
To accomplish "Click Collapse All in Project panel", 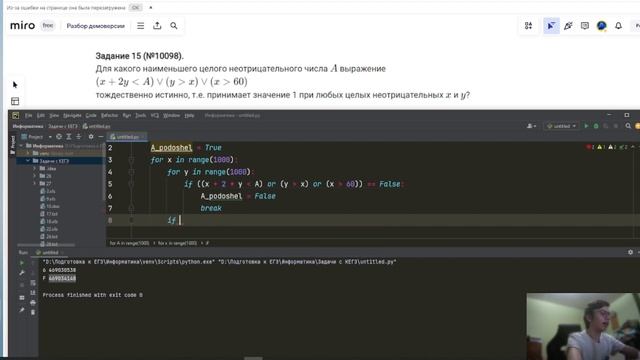I will 78,137.
